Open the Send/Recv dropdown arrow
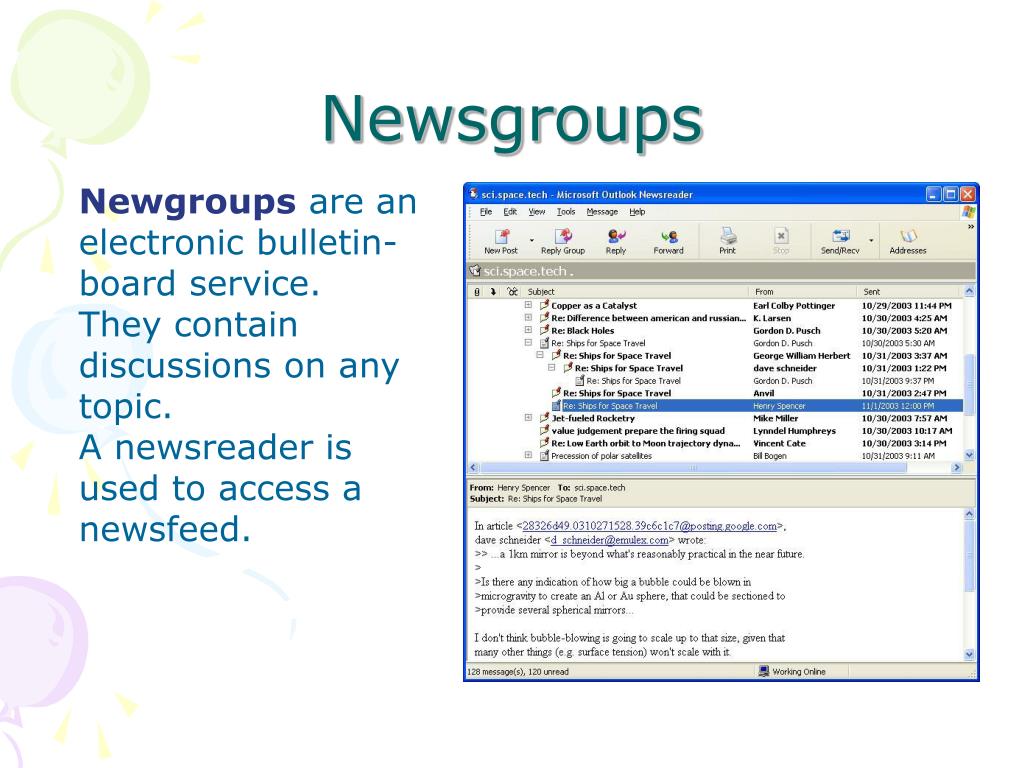Viewport: 1024px width, 768px height. tap(871, 240)
